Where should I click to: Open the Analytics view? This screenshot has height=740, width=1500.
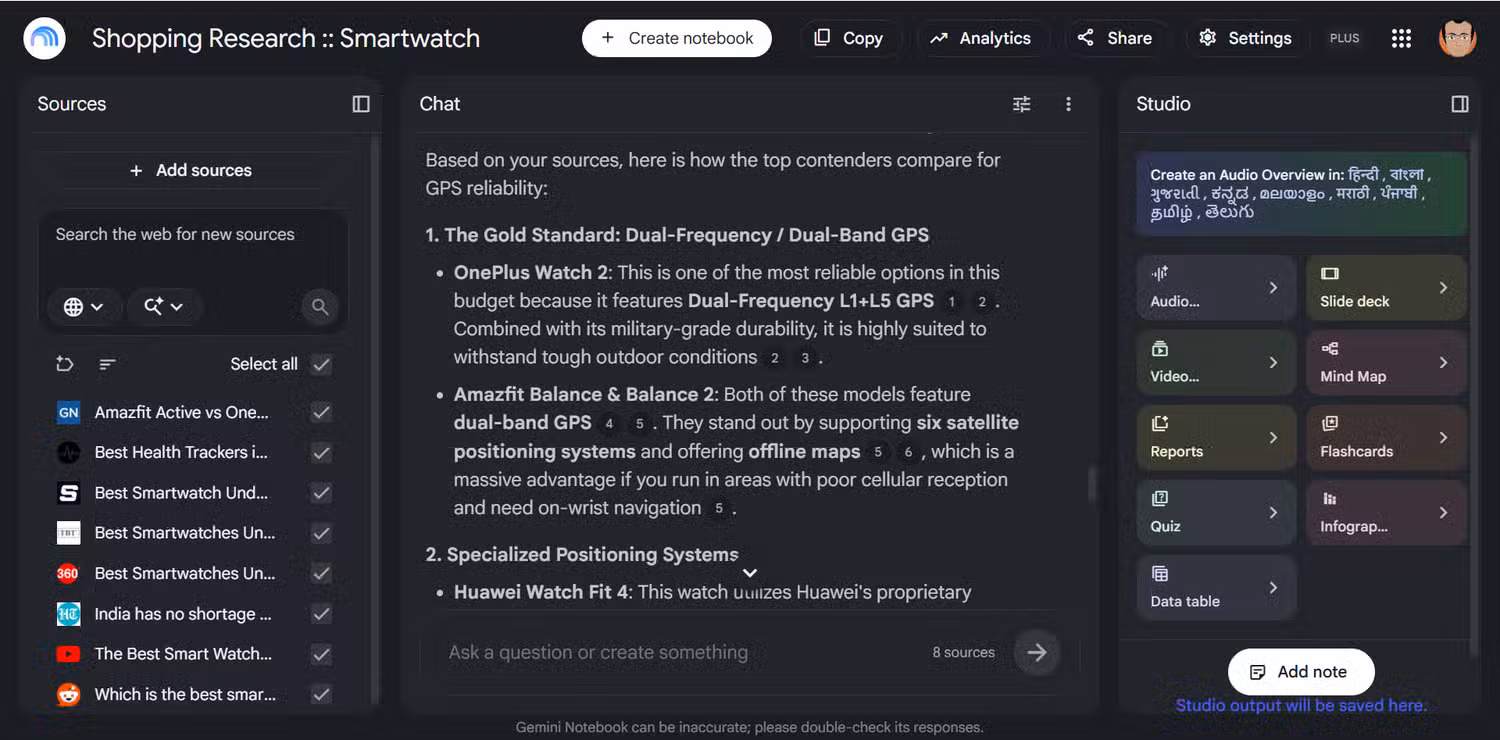point(980,38)
